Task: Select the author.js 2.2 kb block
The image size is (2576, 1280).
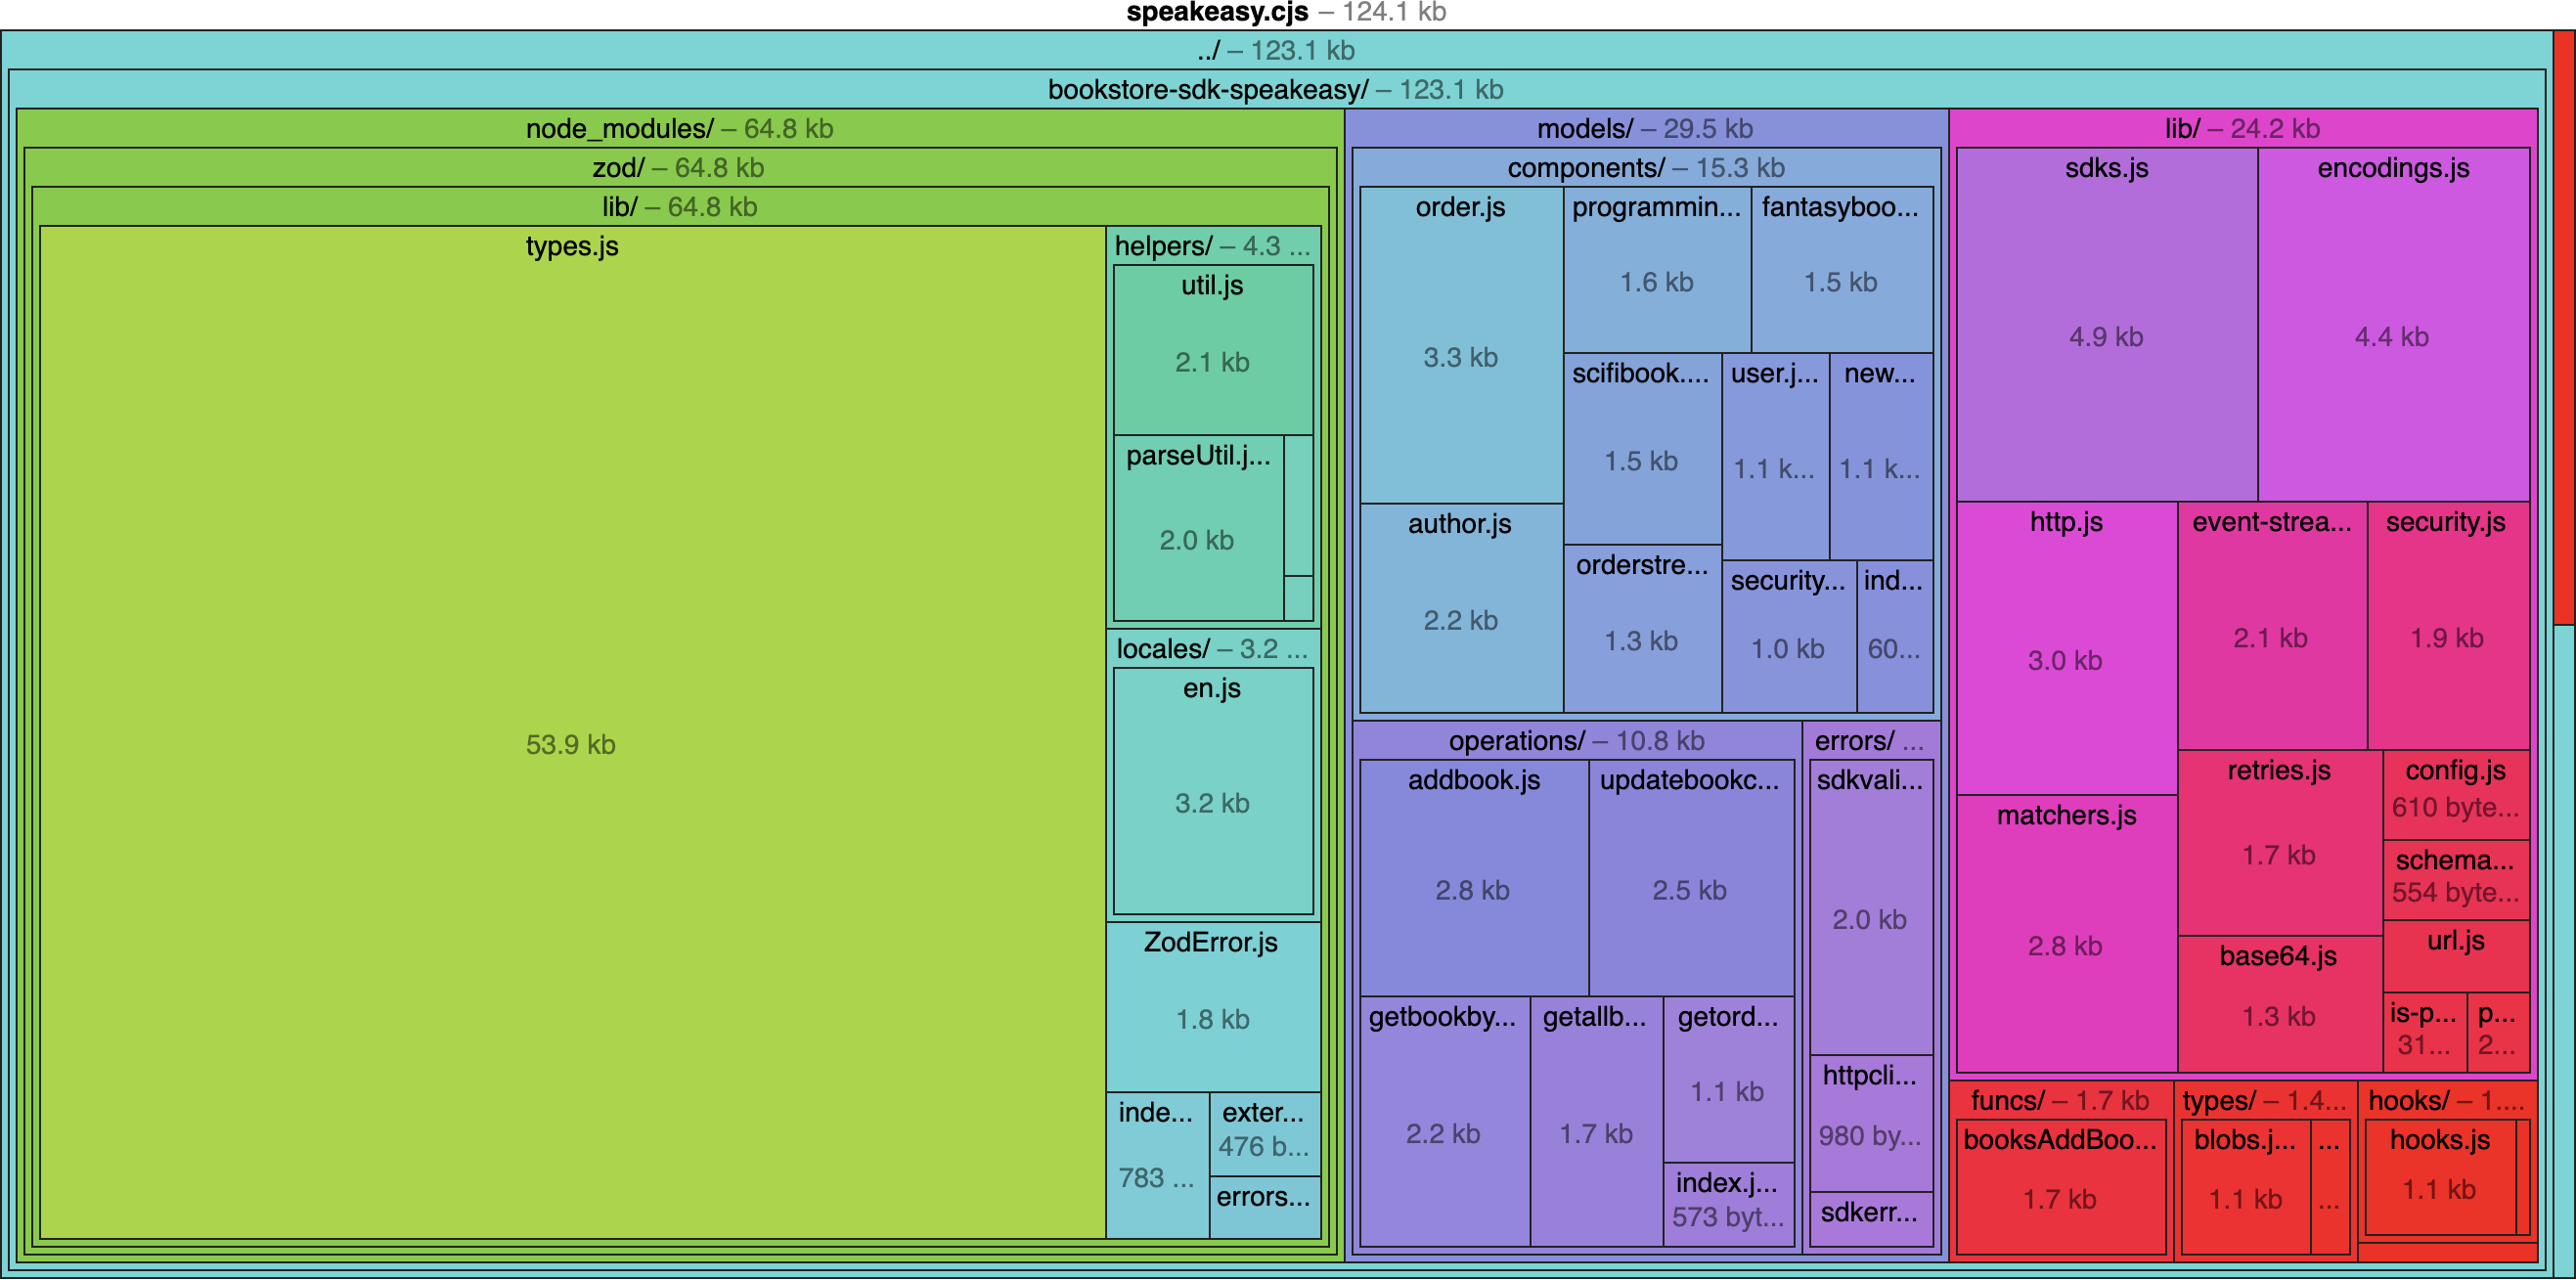Action: (1460, 607)
